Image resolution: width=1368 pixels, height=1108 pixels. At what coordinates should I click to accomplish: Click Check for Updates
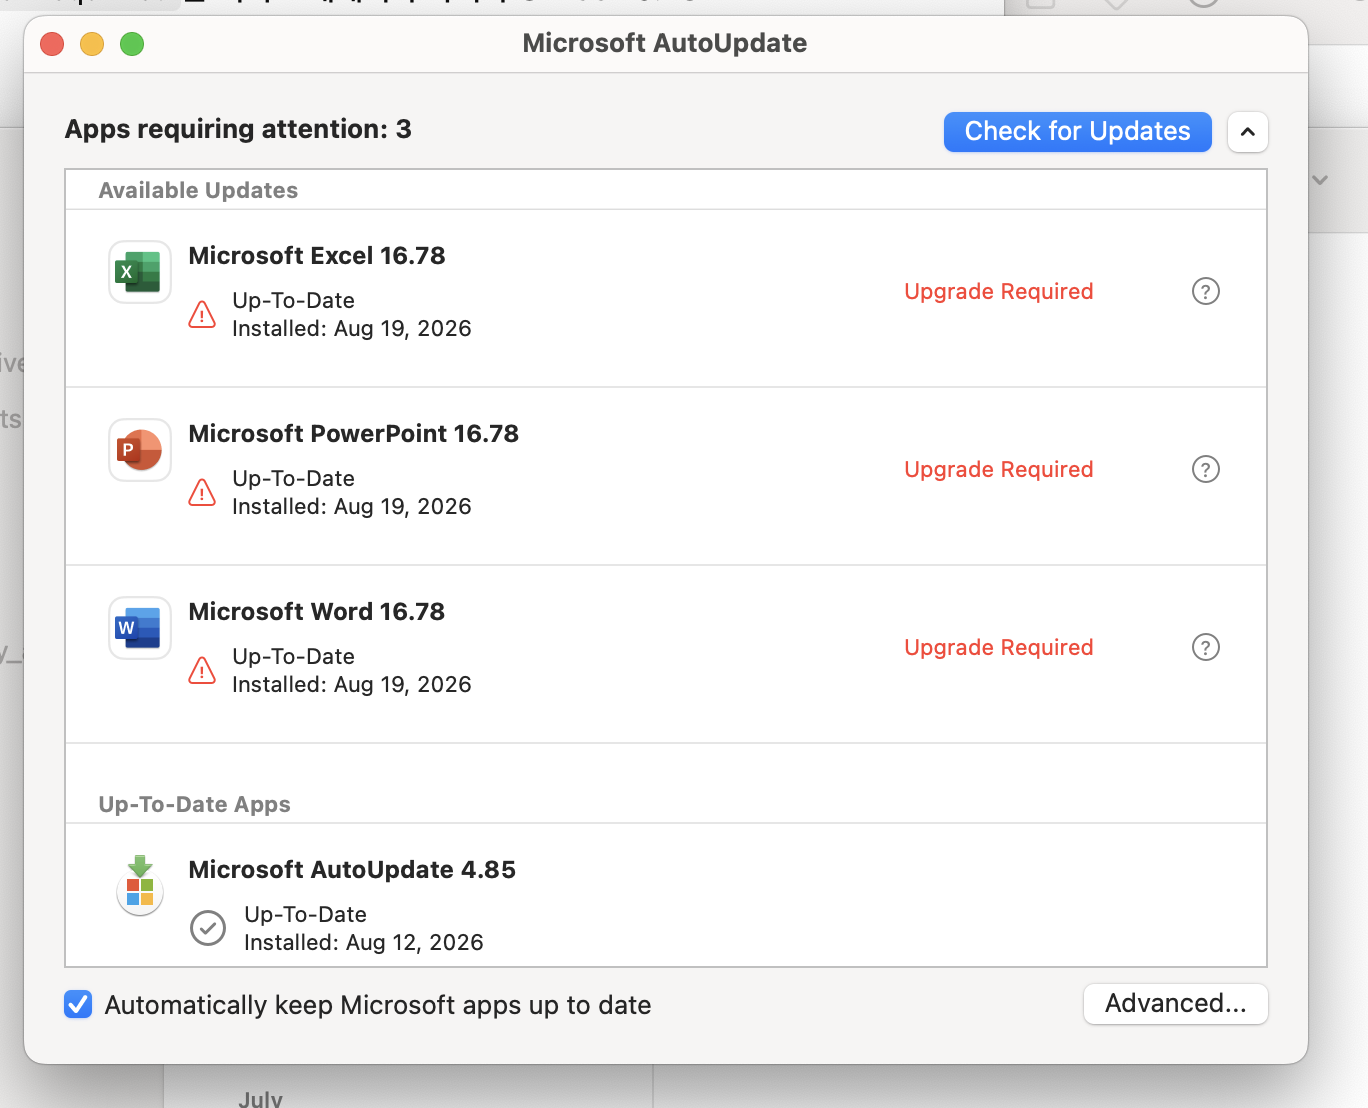click(1078, 132)
